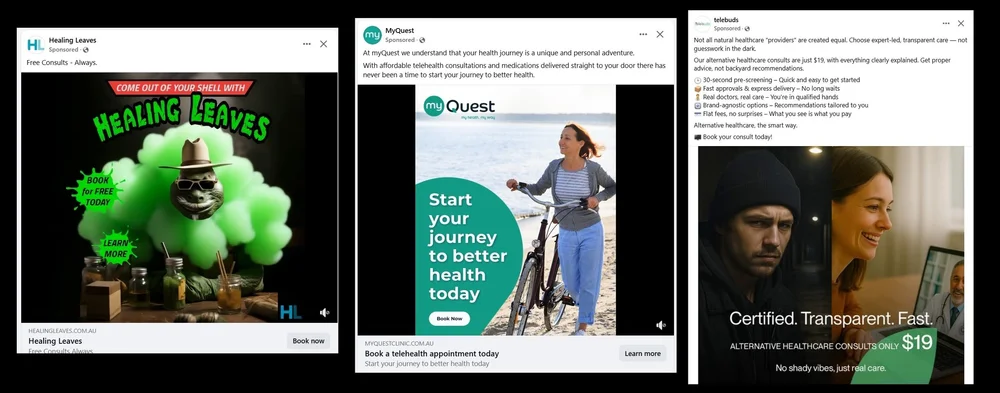Click the Book now button
Image resolution: width=1000 pixels, height=393 pixels.
[x=309, y=341]
